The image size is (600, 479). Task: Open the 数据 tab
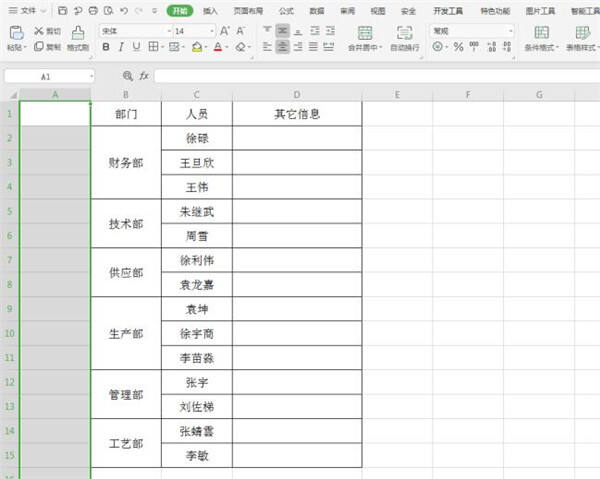[317, 11]
